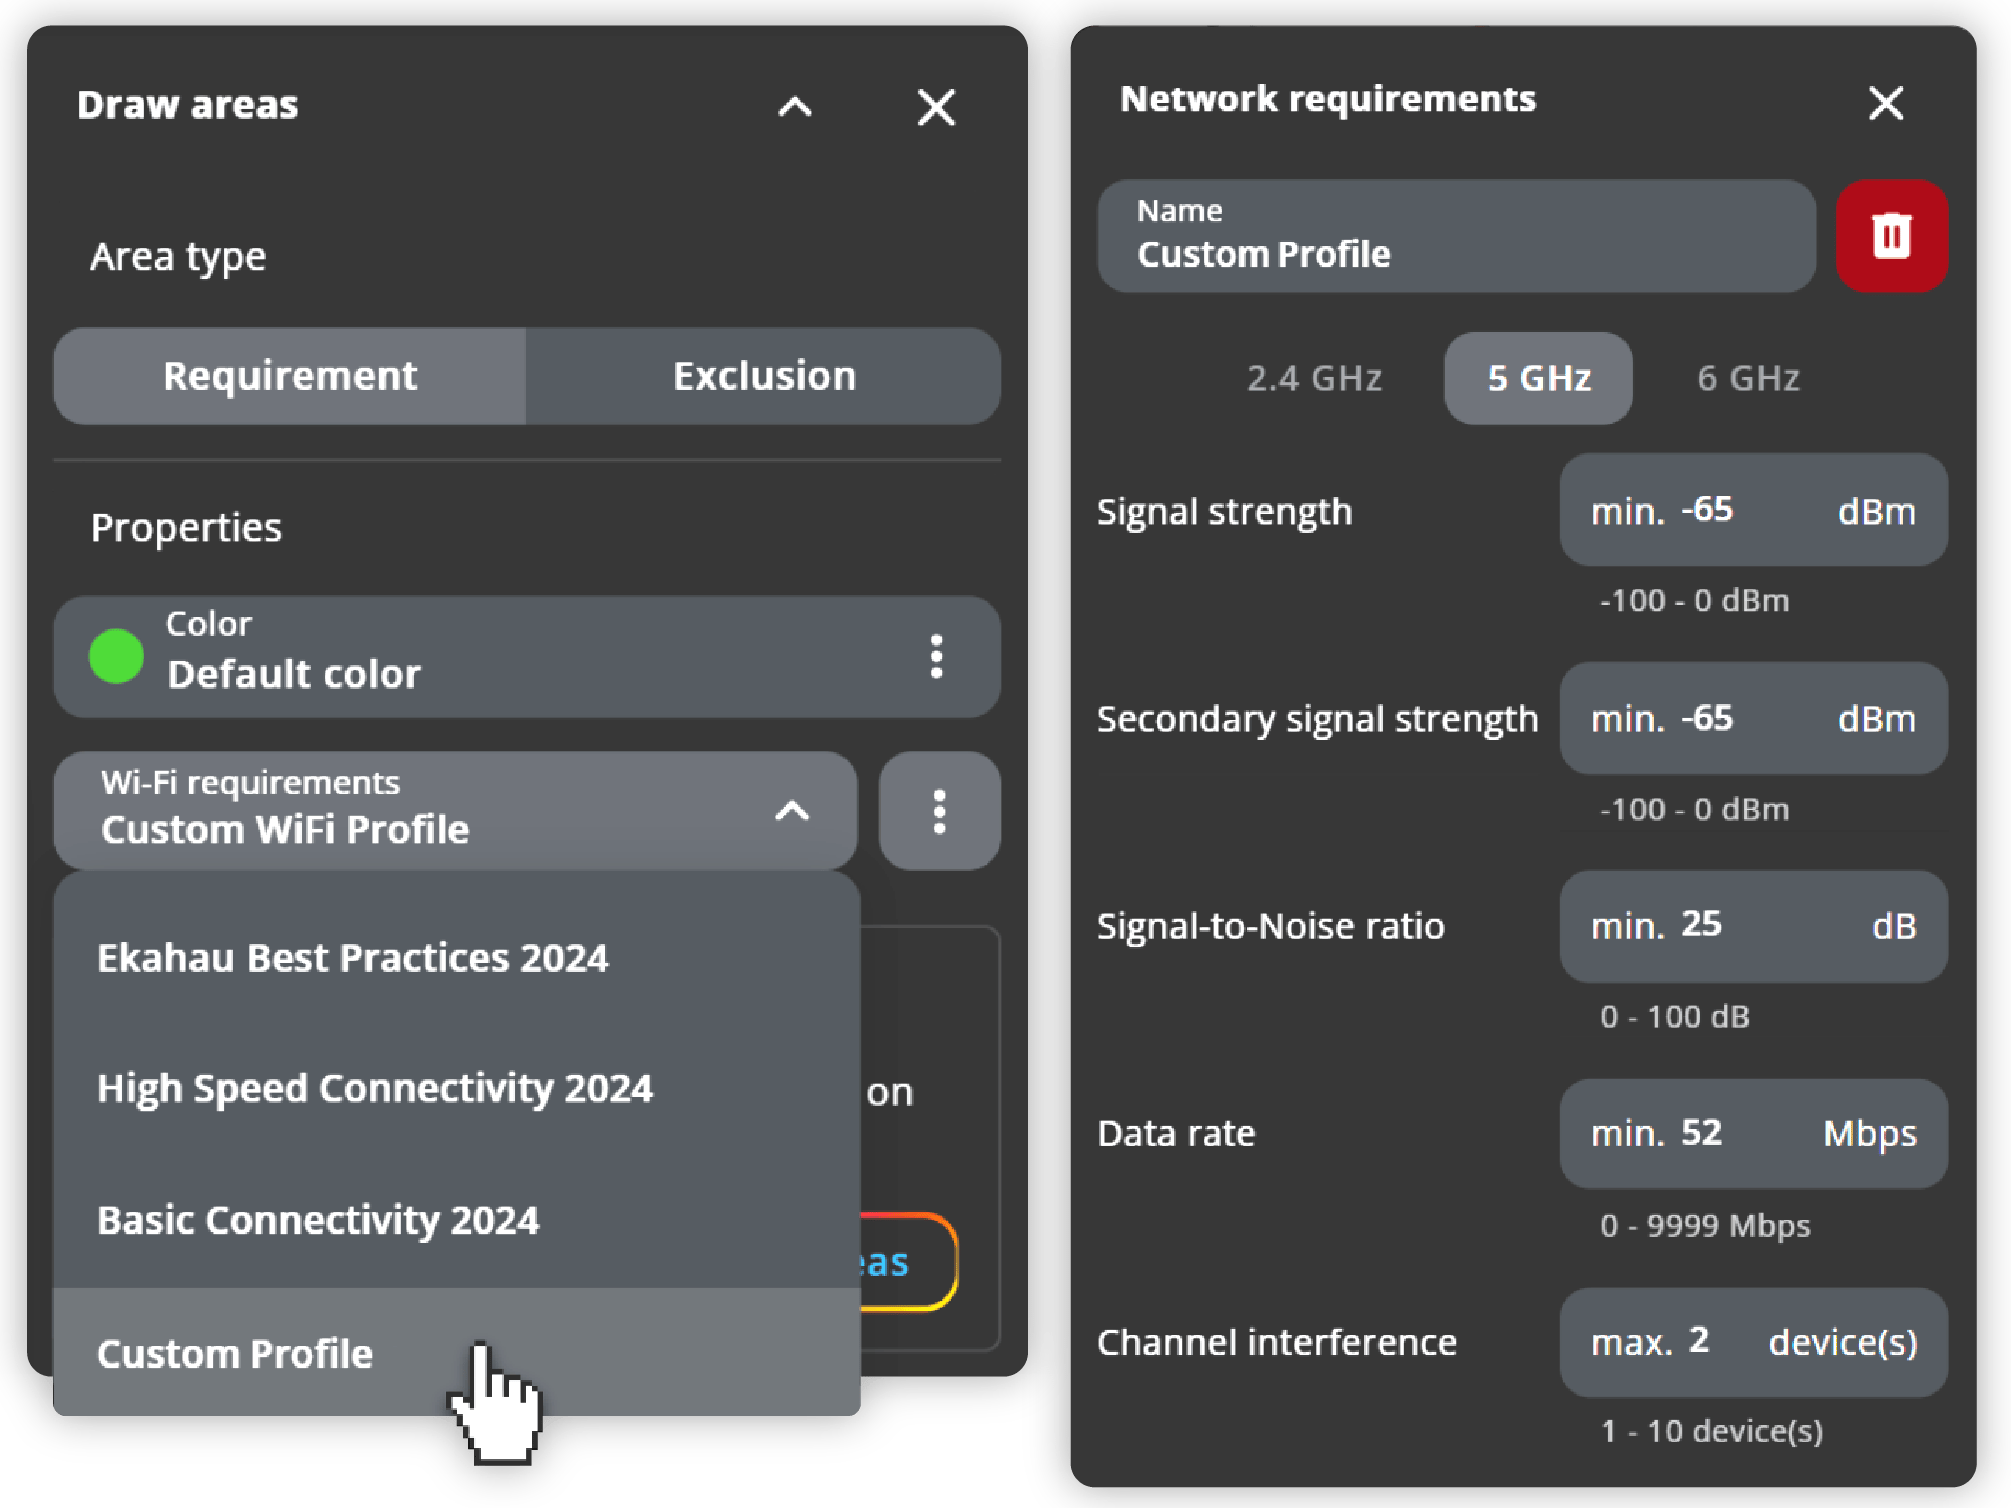Edit the Signal-to-Noise ratio minimum value
This screenshot has height=1508, width=2011.
[1753, 926]
